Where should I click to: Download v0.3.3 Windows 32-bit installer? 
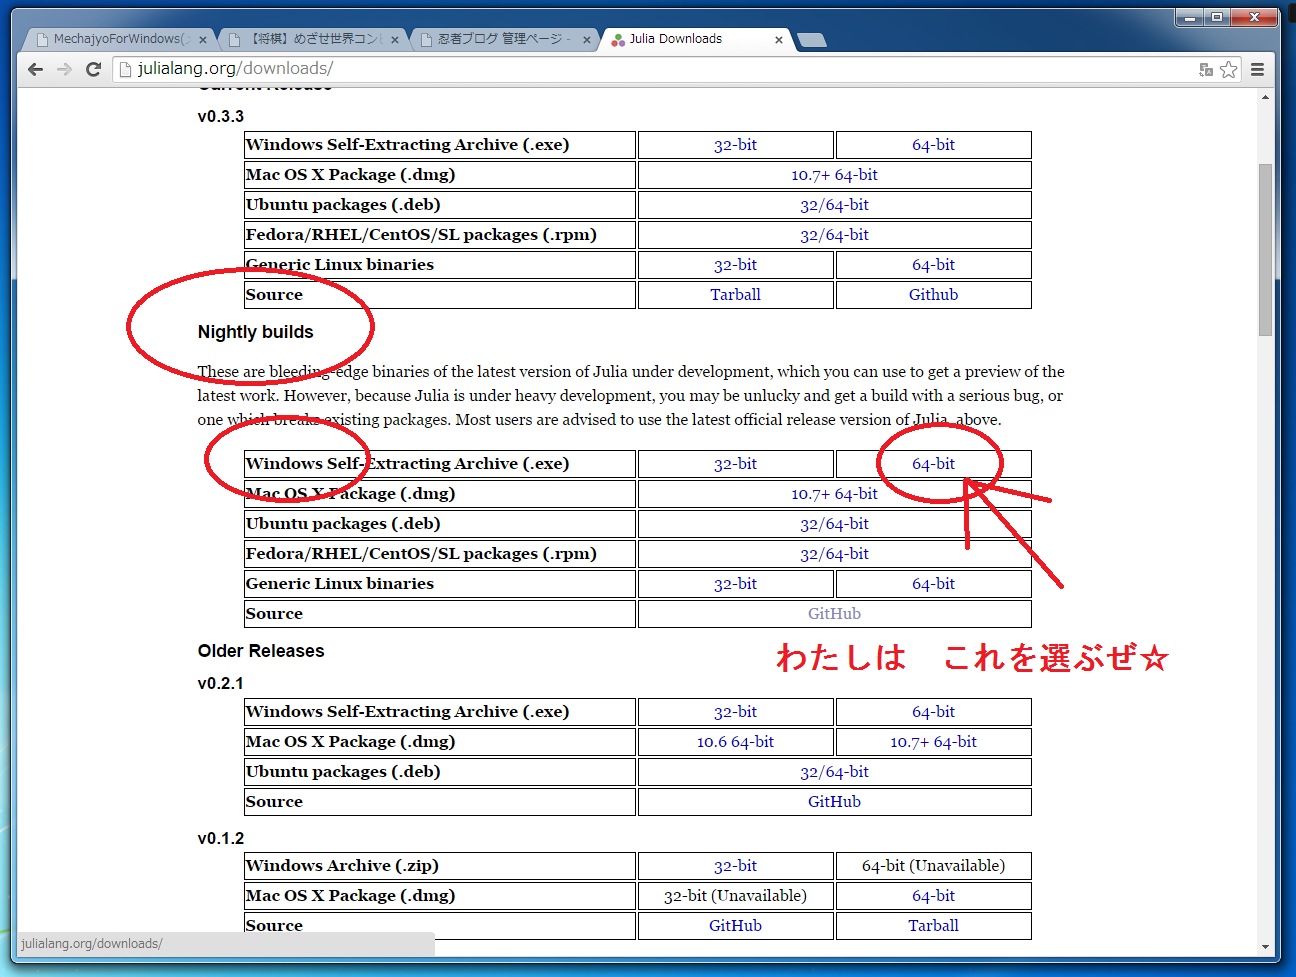point(735,145)
